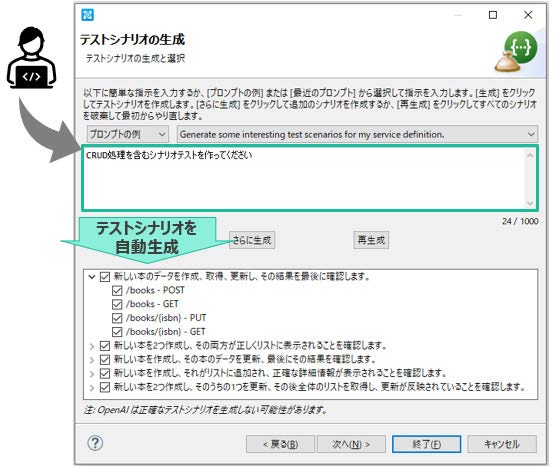Select the /books - POST tree row text

(155, 290)
